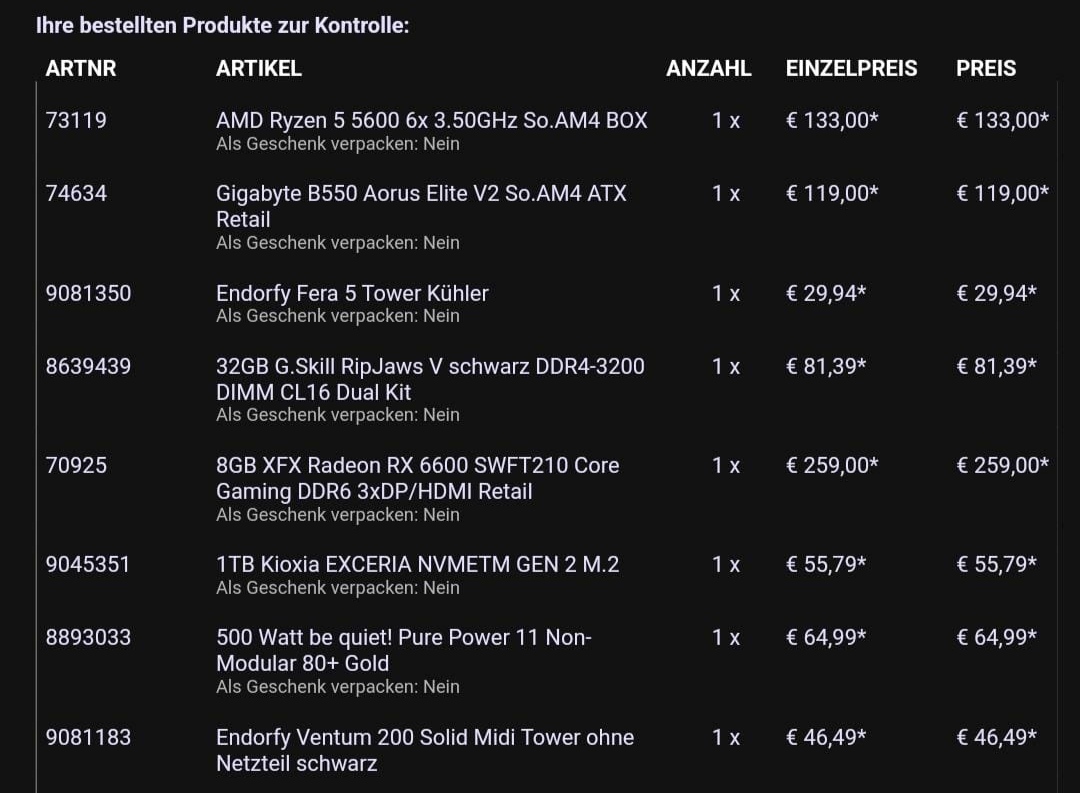
Task: Click article number 70925
Action: pyautogui.click(x=76, y=465)
